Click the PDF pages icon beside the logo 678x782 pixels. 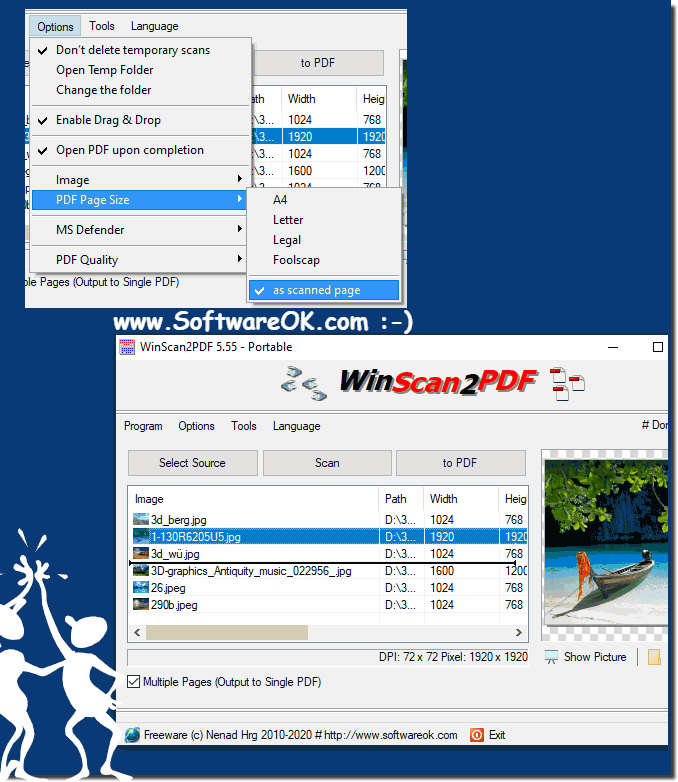coord(567,384)
